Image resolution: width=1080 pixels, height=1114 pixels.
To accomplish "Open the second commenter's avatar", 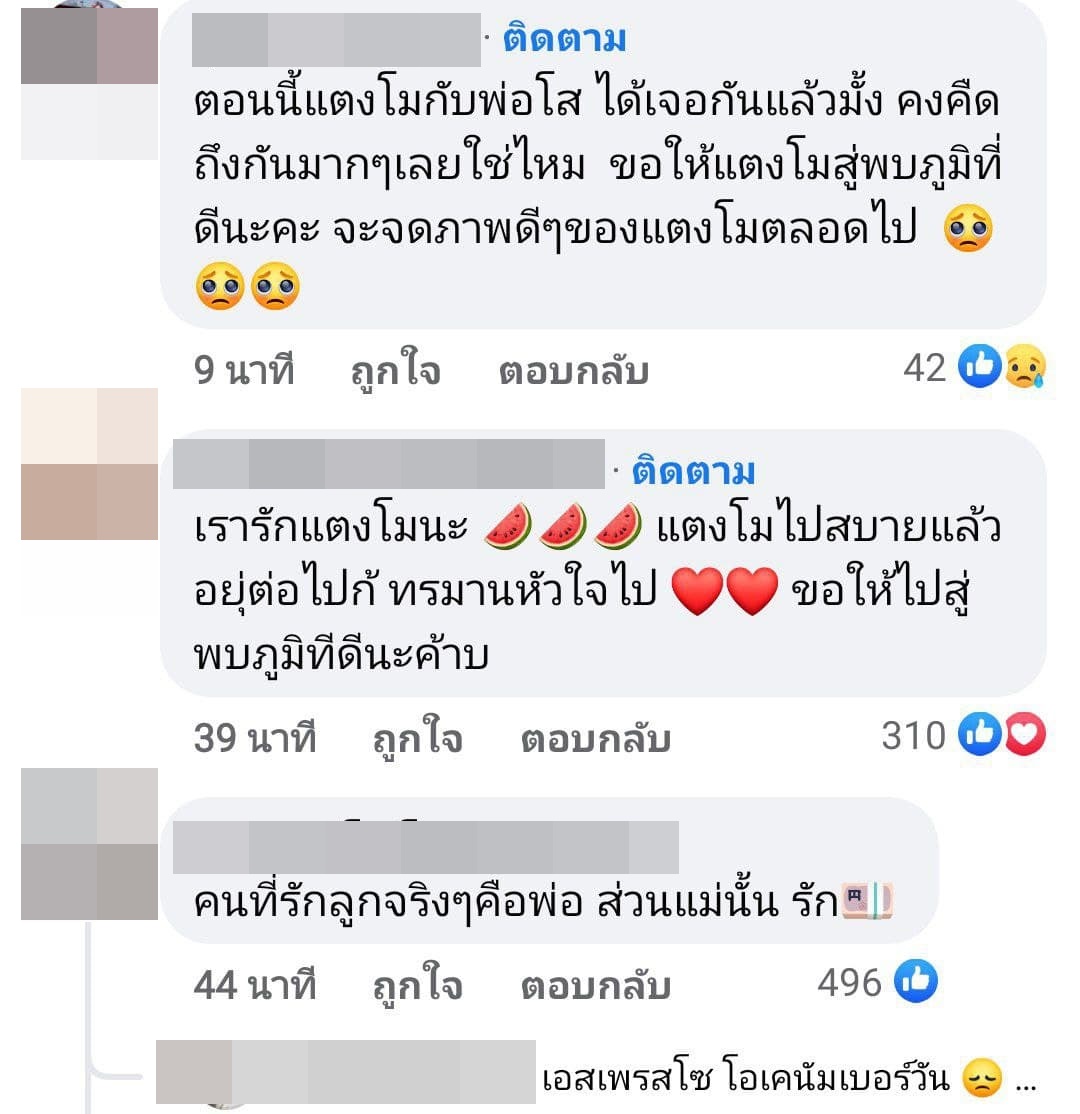I will click(90, 464).
